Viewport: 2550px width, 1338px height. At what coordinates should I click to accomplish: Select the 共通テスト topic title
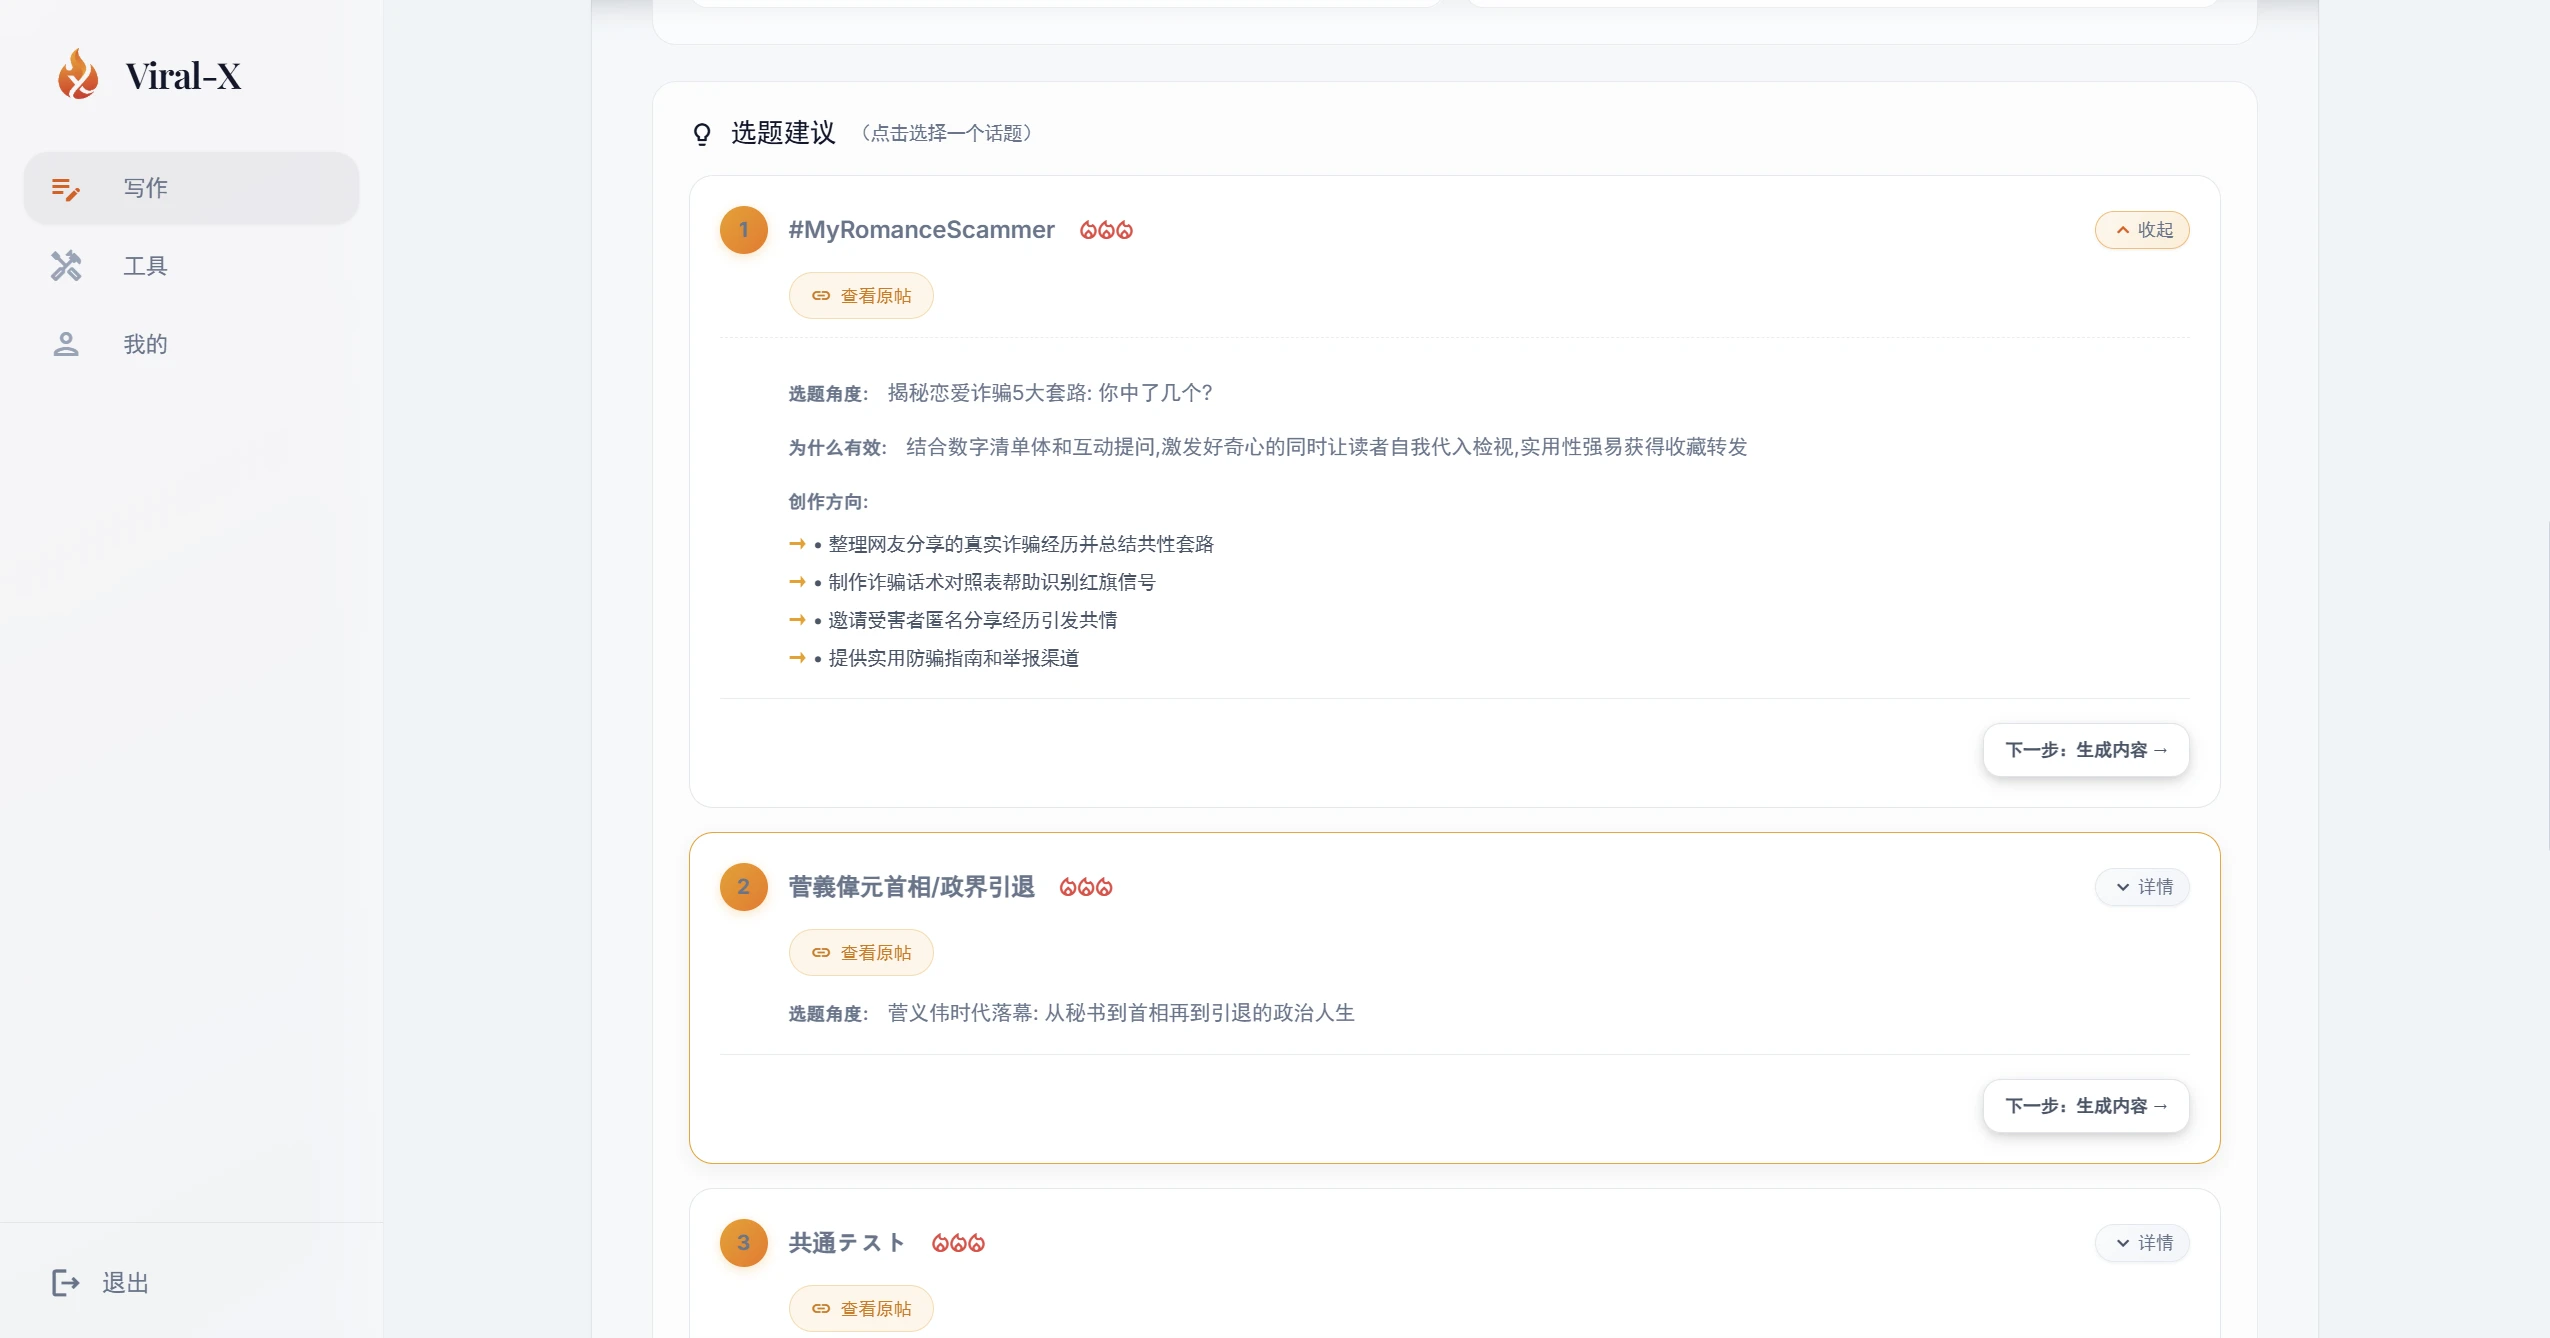point(847,1243)
